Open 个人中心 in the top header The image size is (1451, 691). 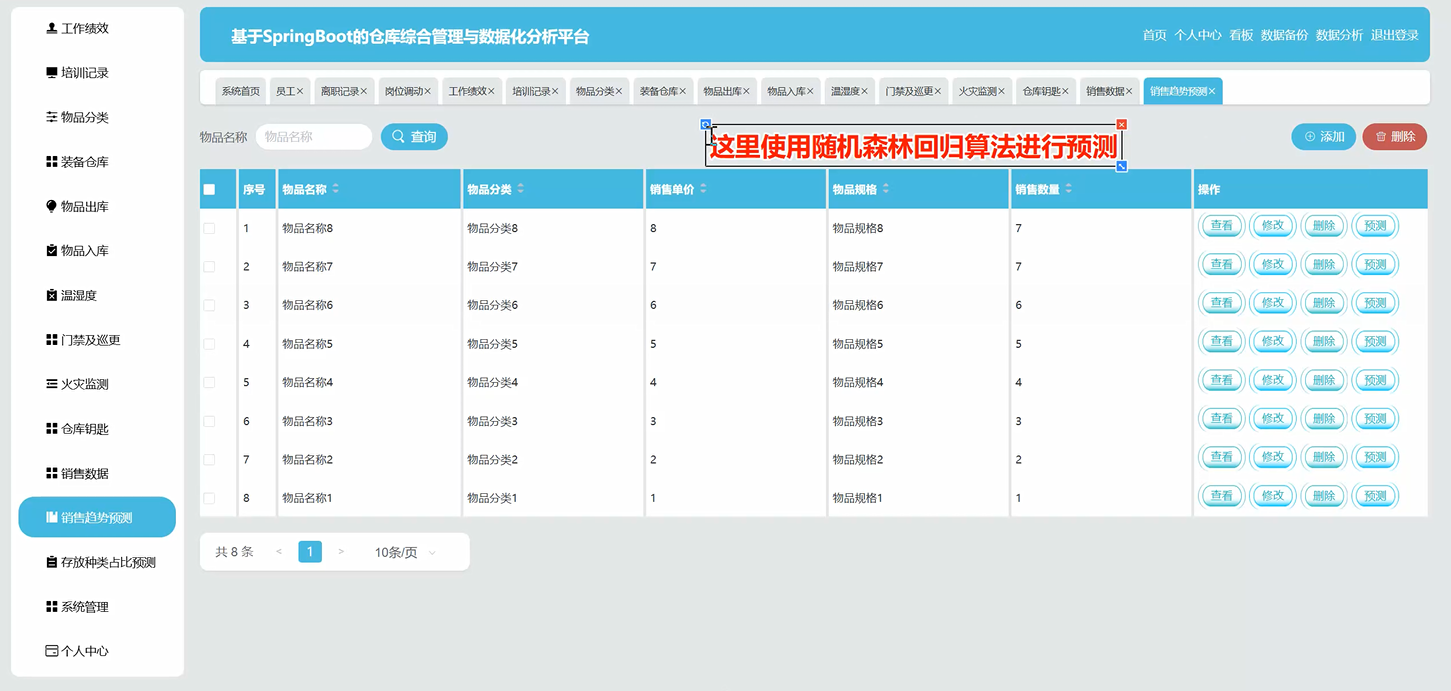coord(1198,35)
